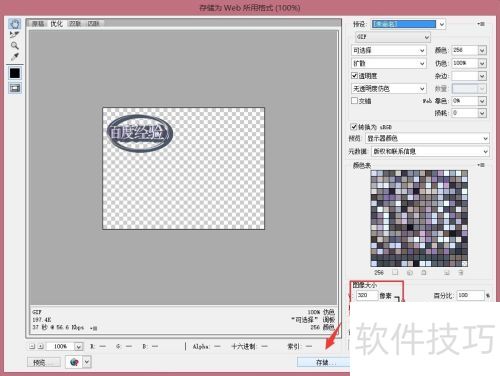Screen dimensions: 500x376
Task: Toggle the 转换为 sRGB checkbox
Action: [354, 127]
